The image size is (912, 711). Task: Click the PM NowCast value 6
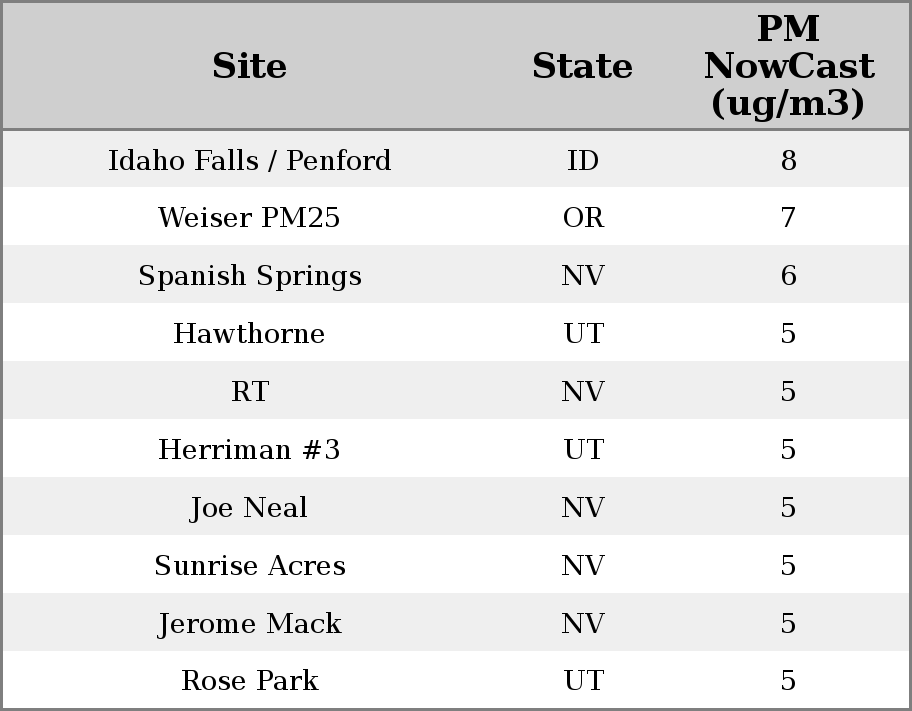click(x=788, y=276)
